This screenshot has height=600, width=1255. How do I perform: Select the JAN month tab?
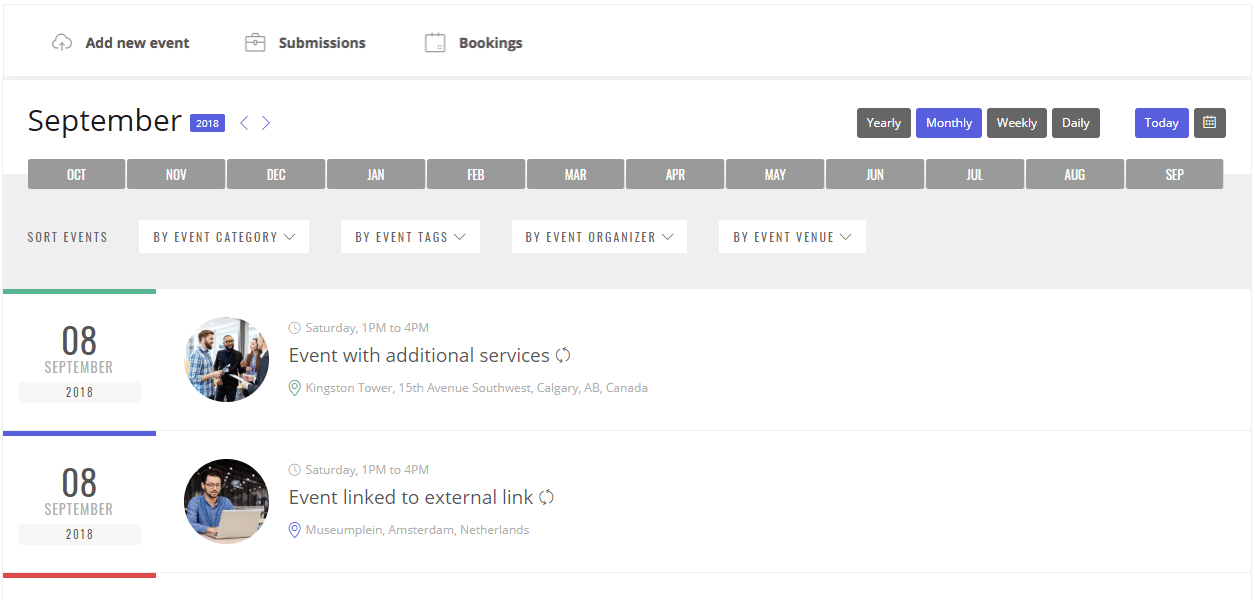pyautogui.click(x=376, y=174)
